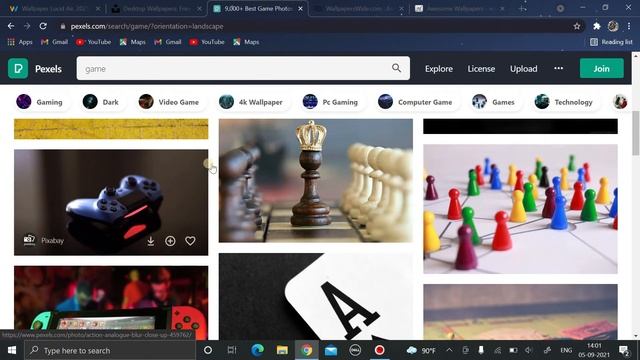Open the ace playing card photo
The image size is (640, 360).
click(x=316, y=296)
